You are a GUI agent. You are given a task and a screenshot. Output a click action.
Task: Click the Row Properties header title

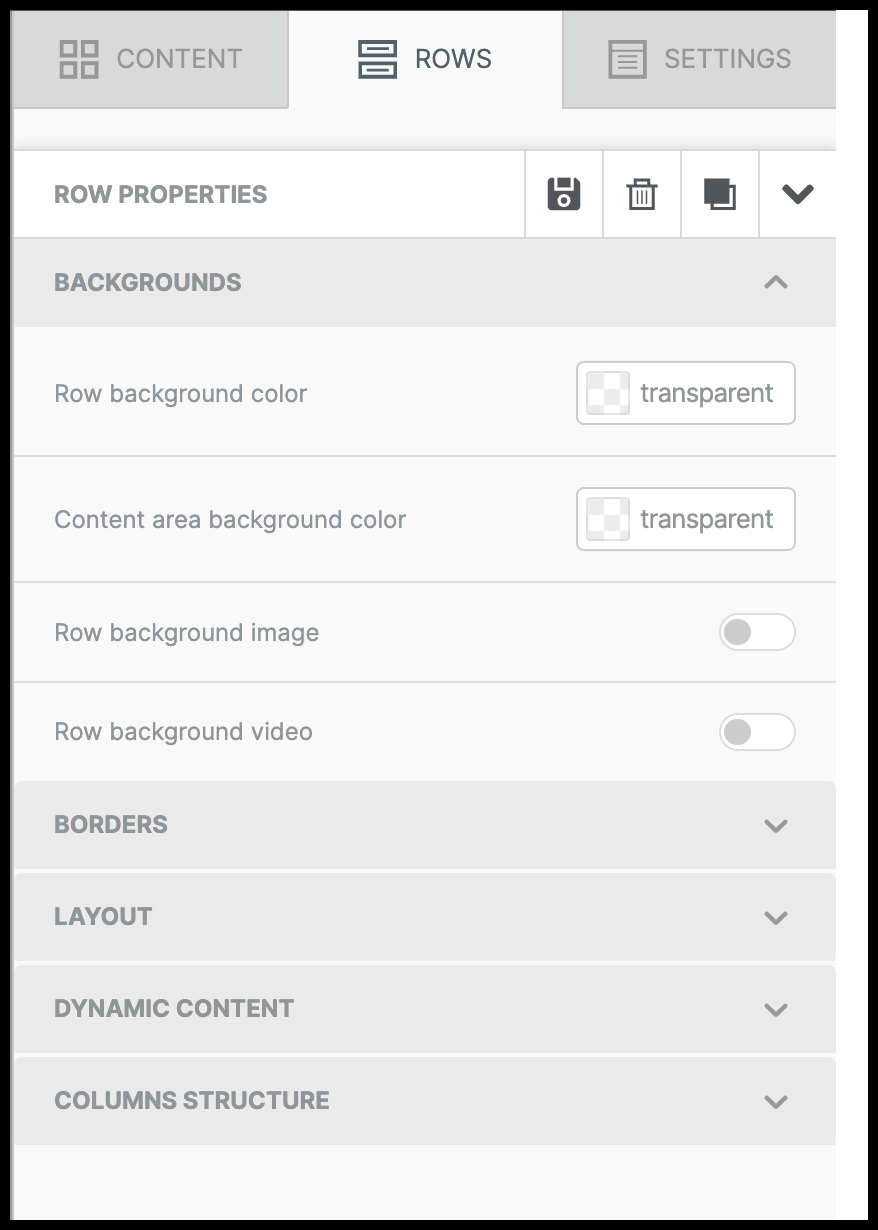tap(161, 194)
